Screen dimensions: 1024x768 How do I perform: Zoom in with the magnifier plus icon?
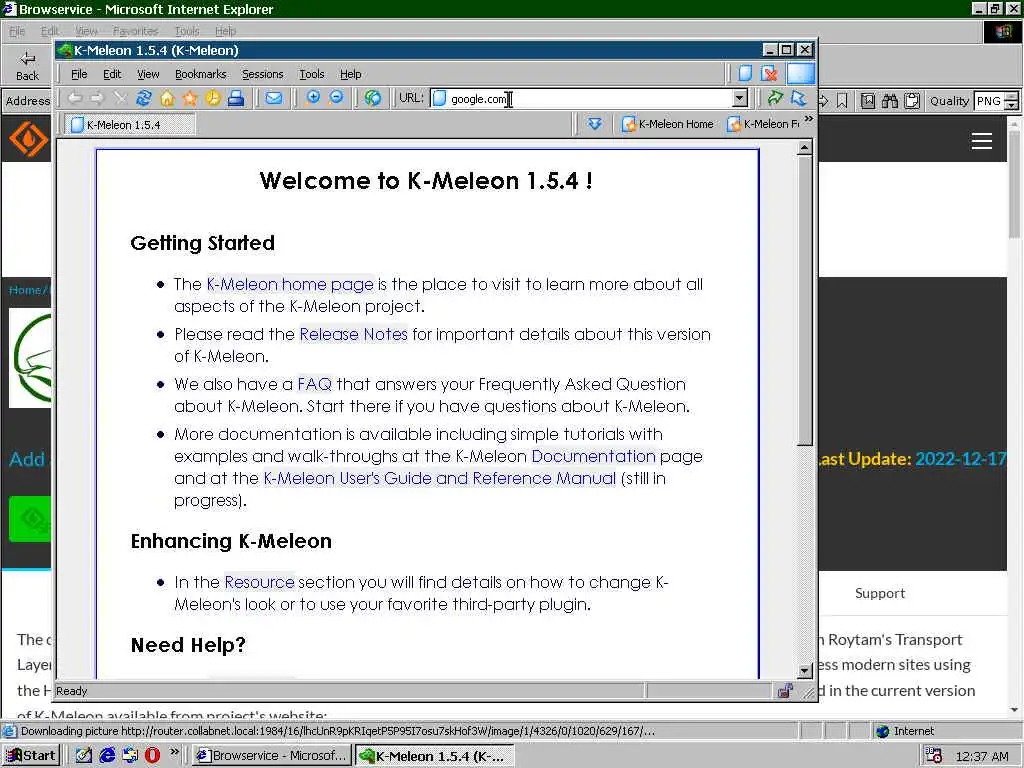313,99
